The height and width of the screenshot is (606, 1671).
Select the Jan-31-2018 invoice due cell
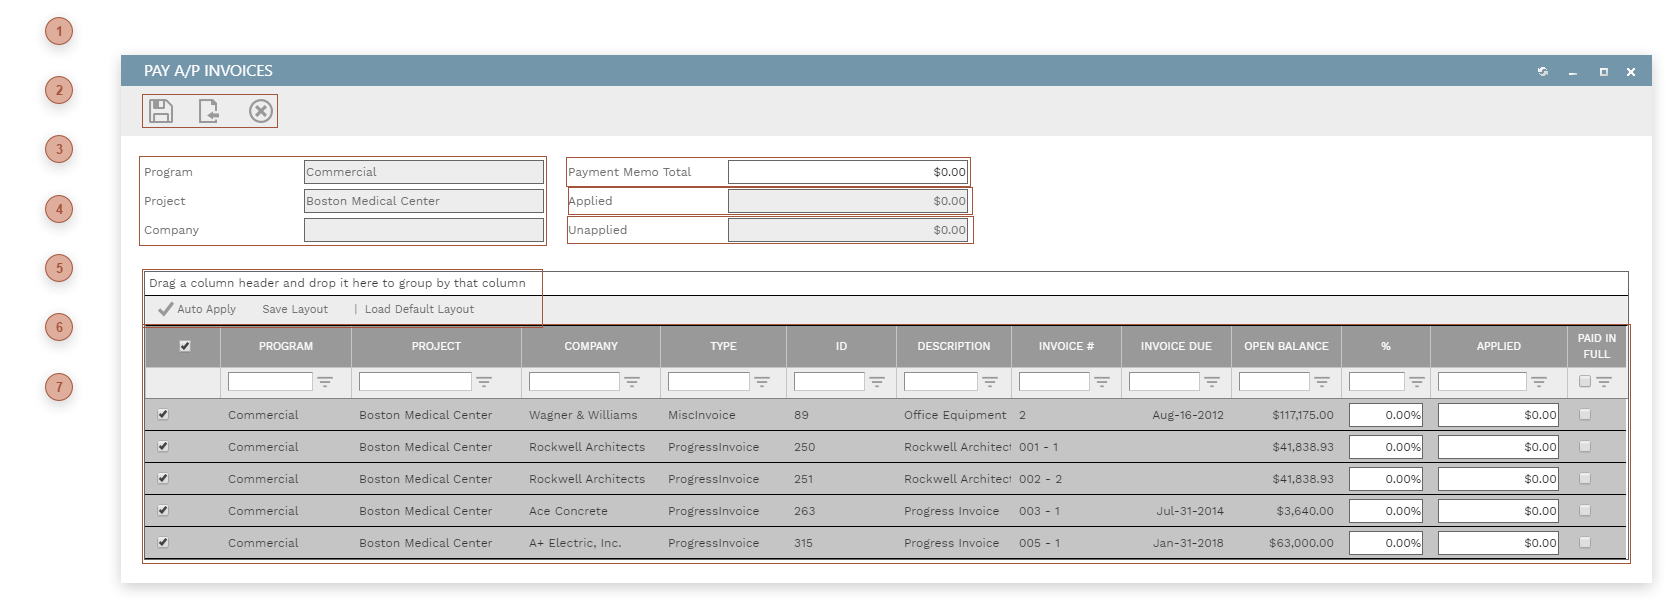pos(1188,543)
